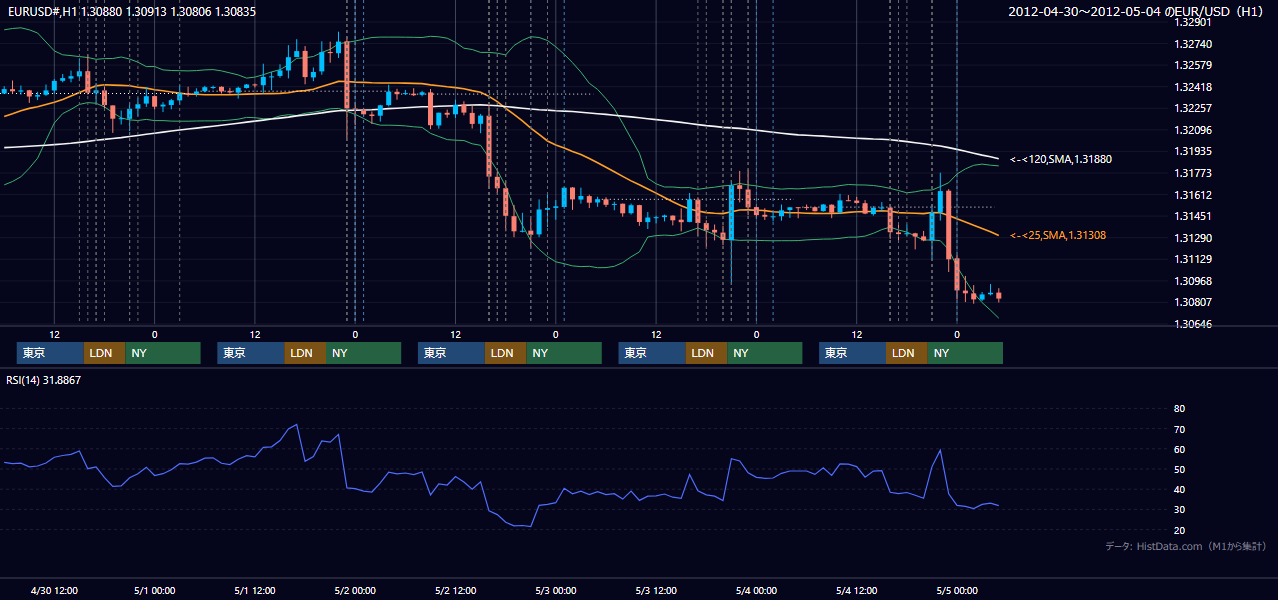
Task: Select the 5/5 00:00 time axis label
Action: point(957,590)
